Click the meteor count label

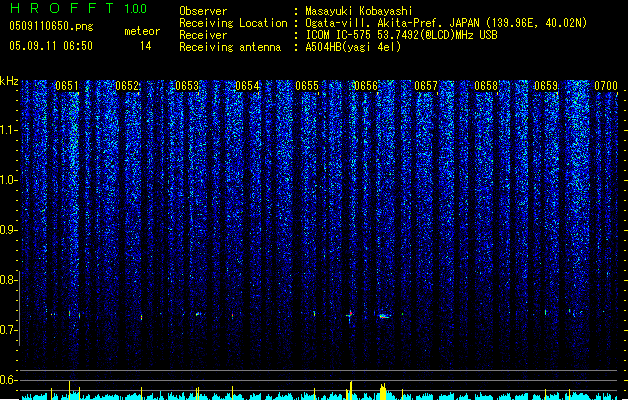pyautogui.click(x=142, y=31)
